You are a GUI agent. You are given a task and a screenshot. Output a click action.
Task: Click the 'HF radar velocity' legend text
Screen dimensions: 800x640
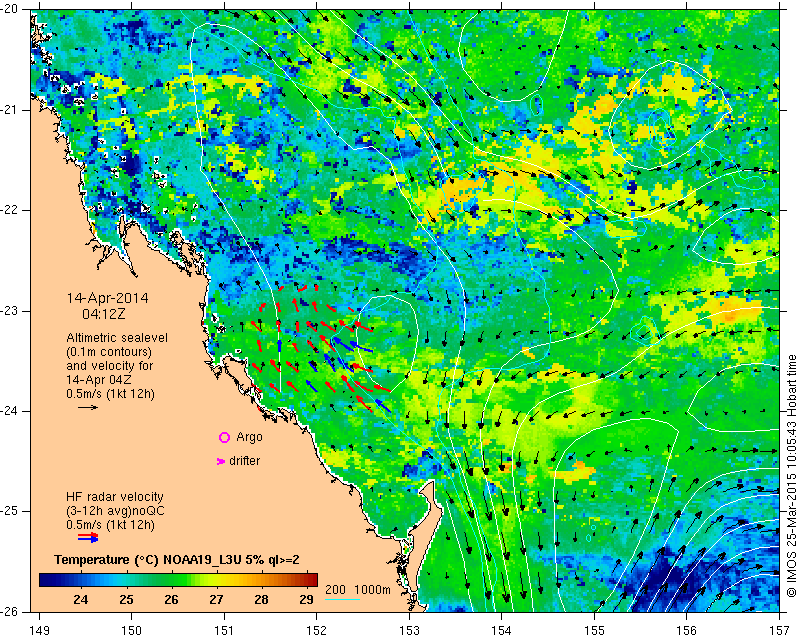115,497
